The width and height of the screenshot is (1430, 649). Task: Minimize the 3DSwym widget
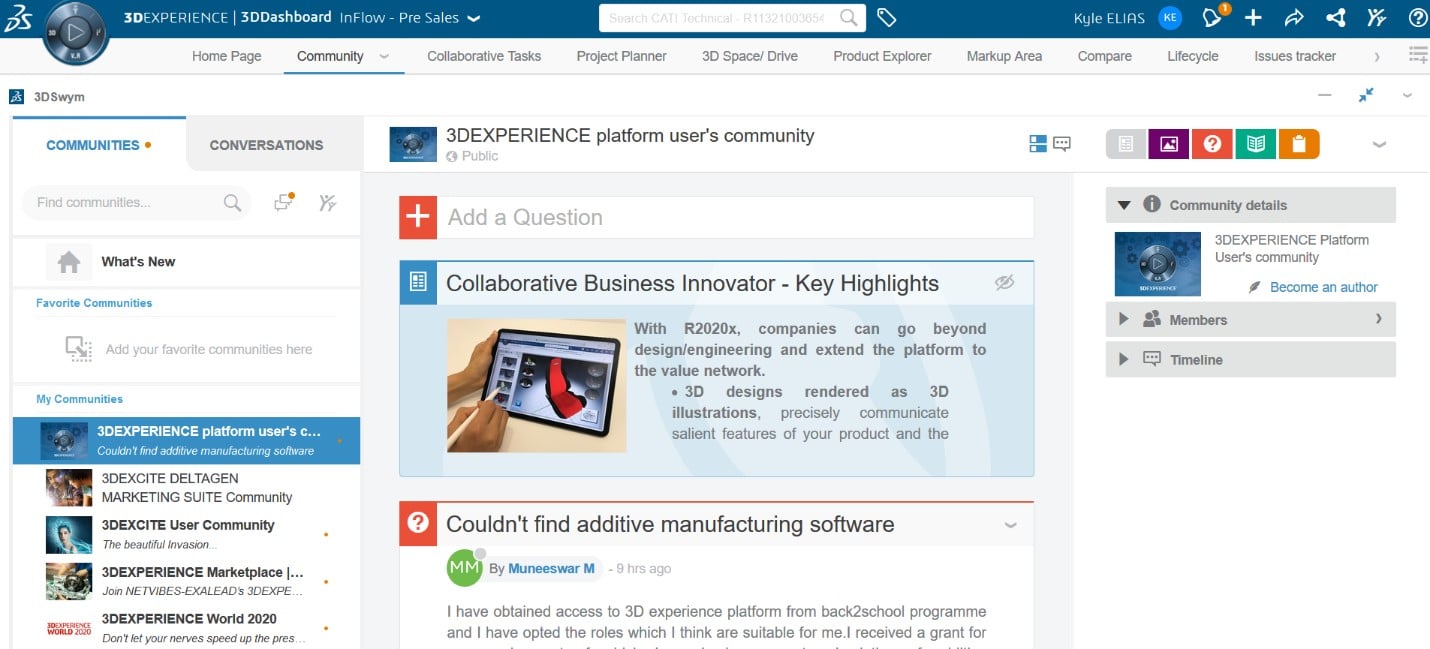pyautogui.click(x=1325, y=95)
